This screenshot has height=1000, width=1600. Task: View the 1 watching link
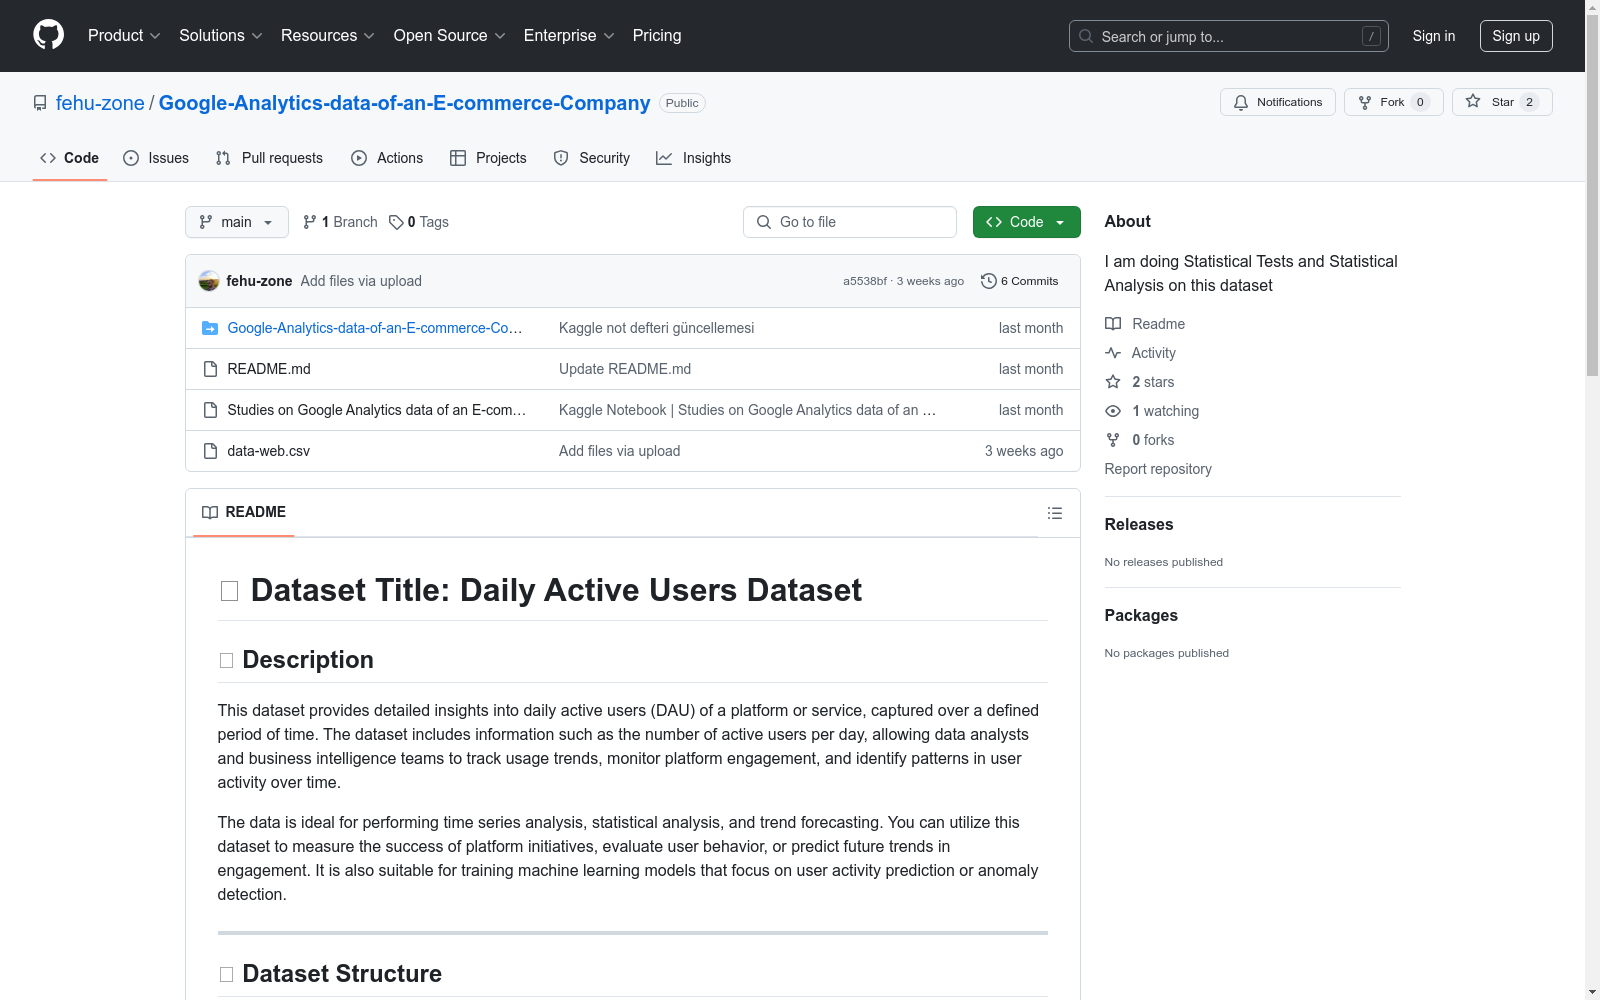click(1152, 411)
